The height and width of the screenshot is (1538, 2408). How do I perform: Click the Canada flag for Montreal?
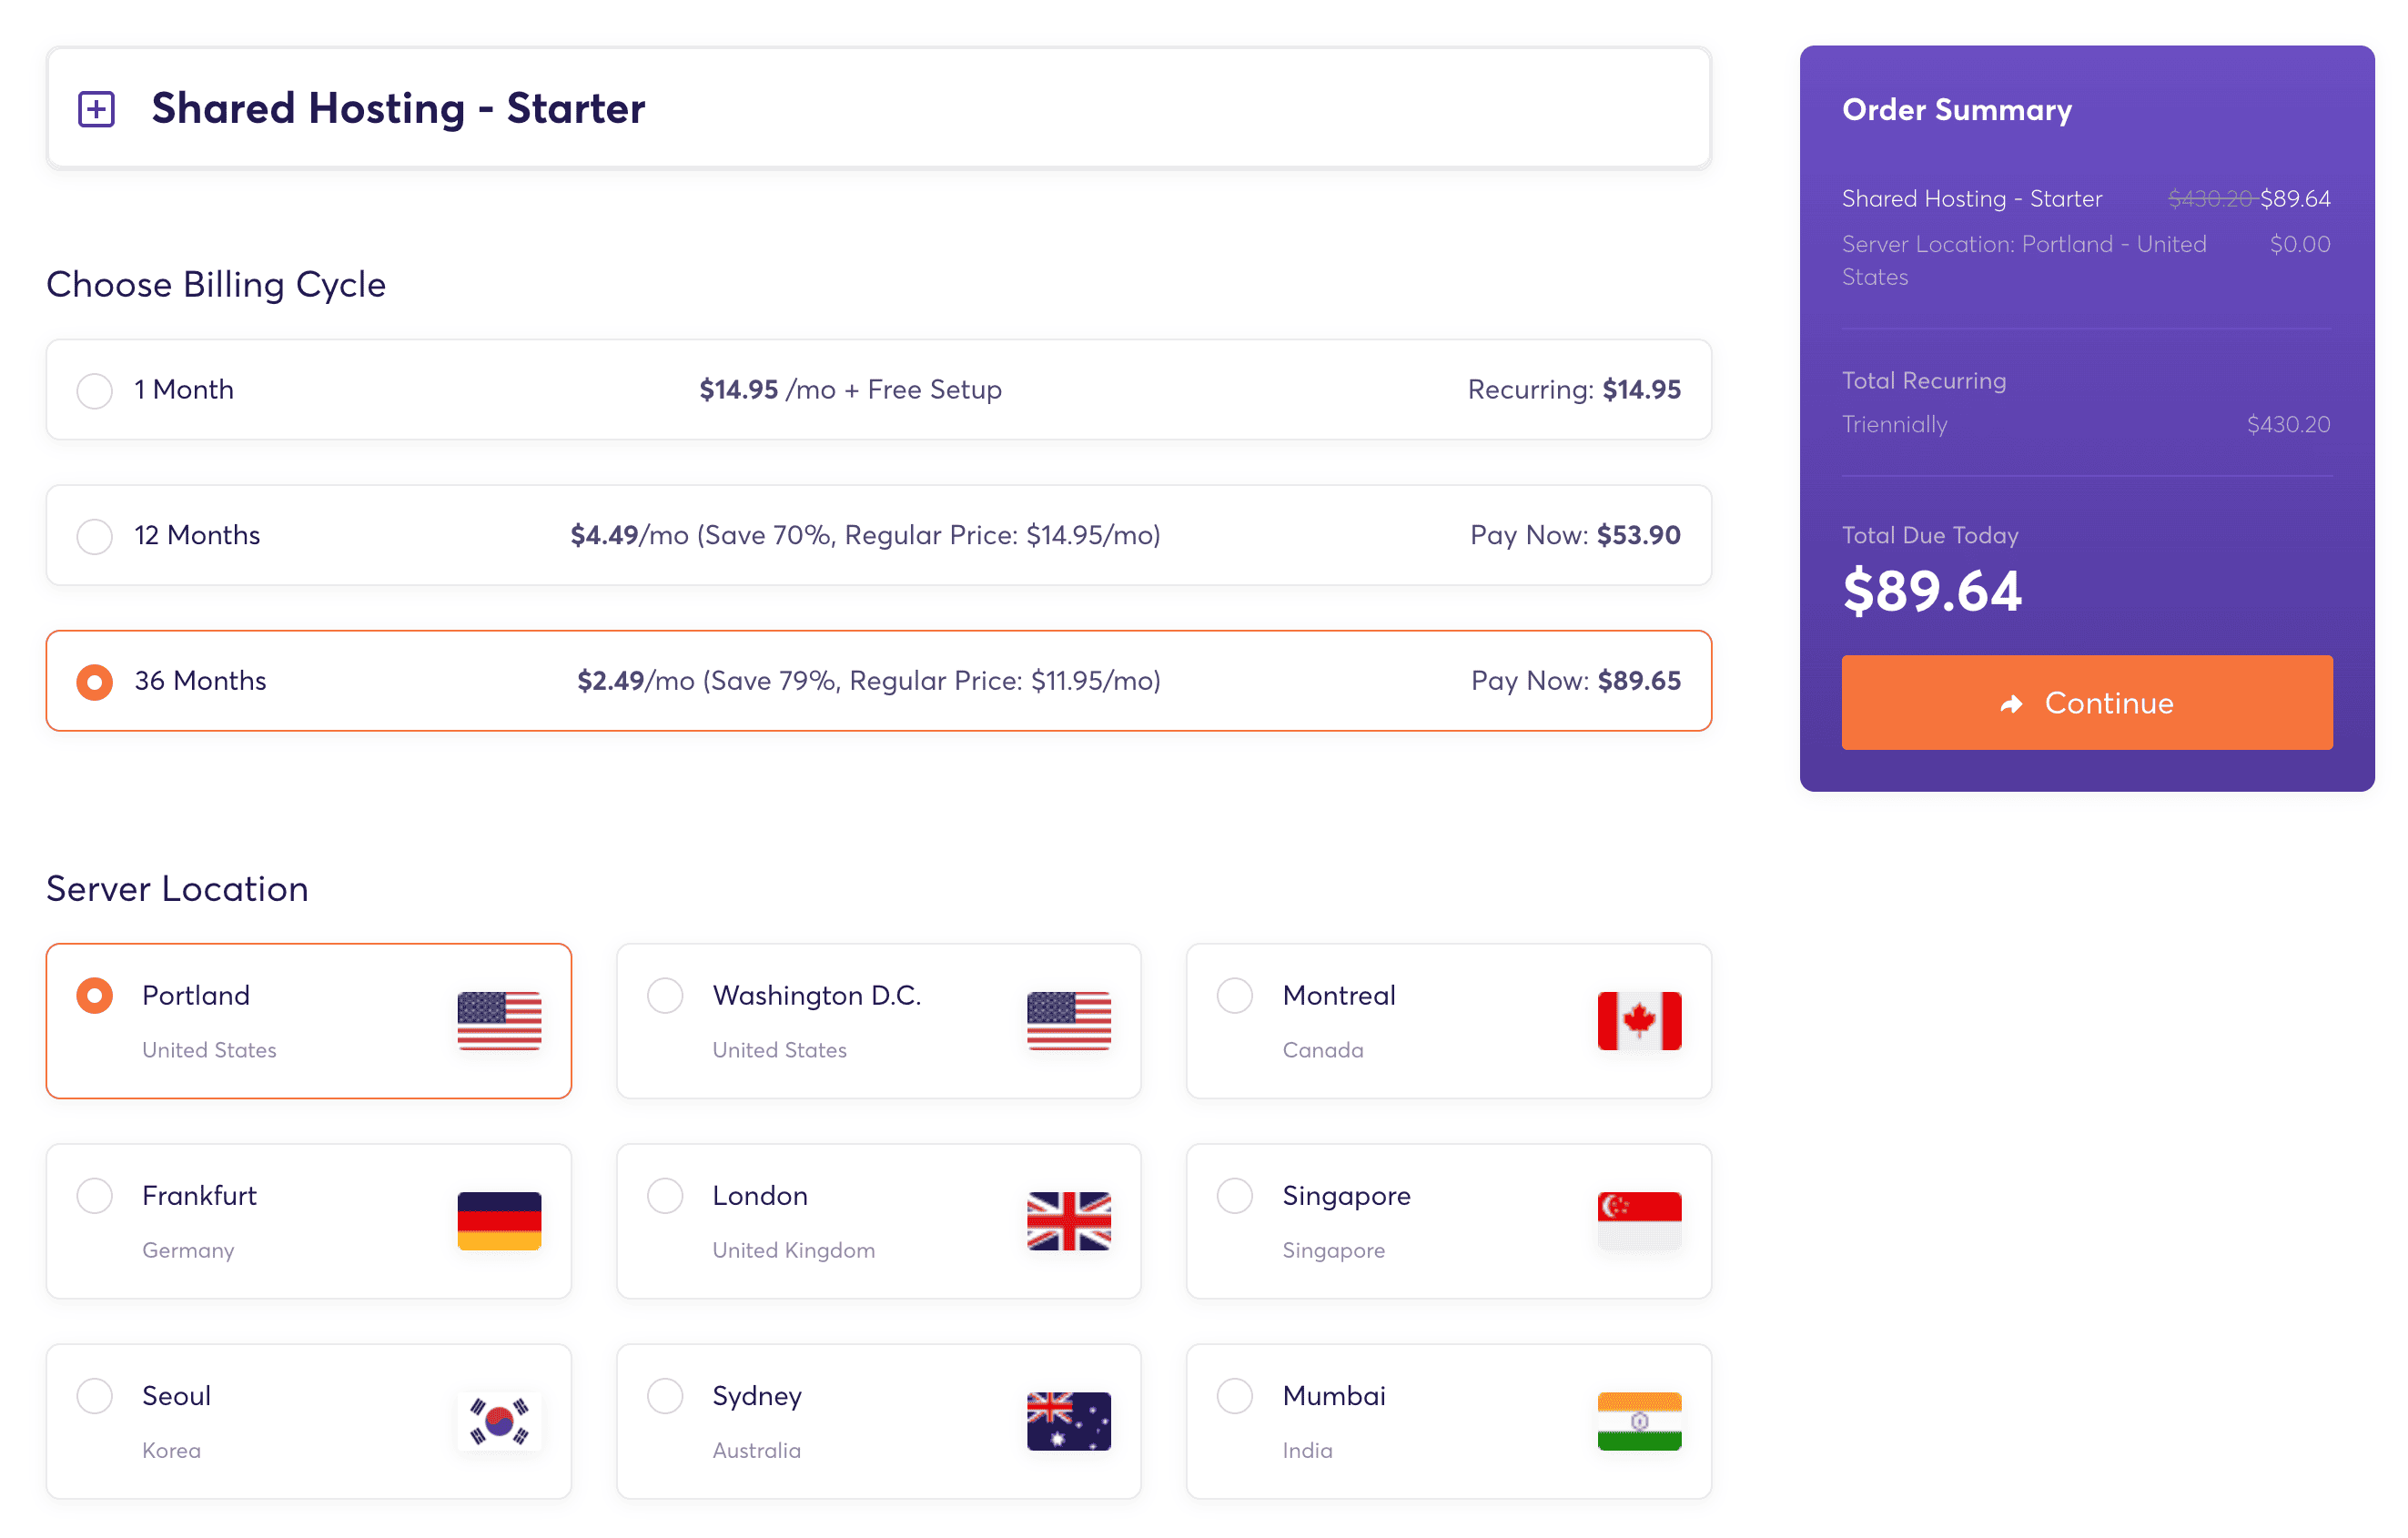tap(1639, 1021)
